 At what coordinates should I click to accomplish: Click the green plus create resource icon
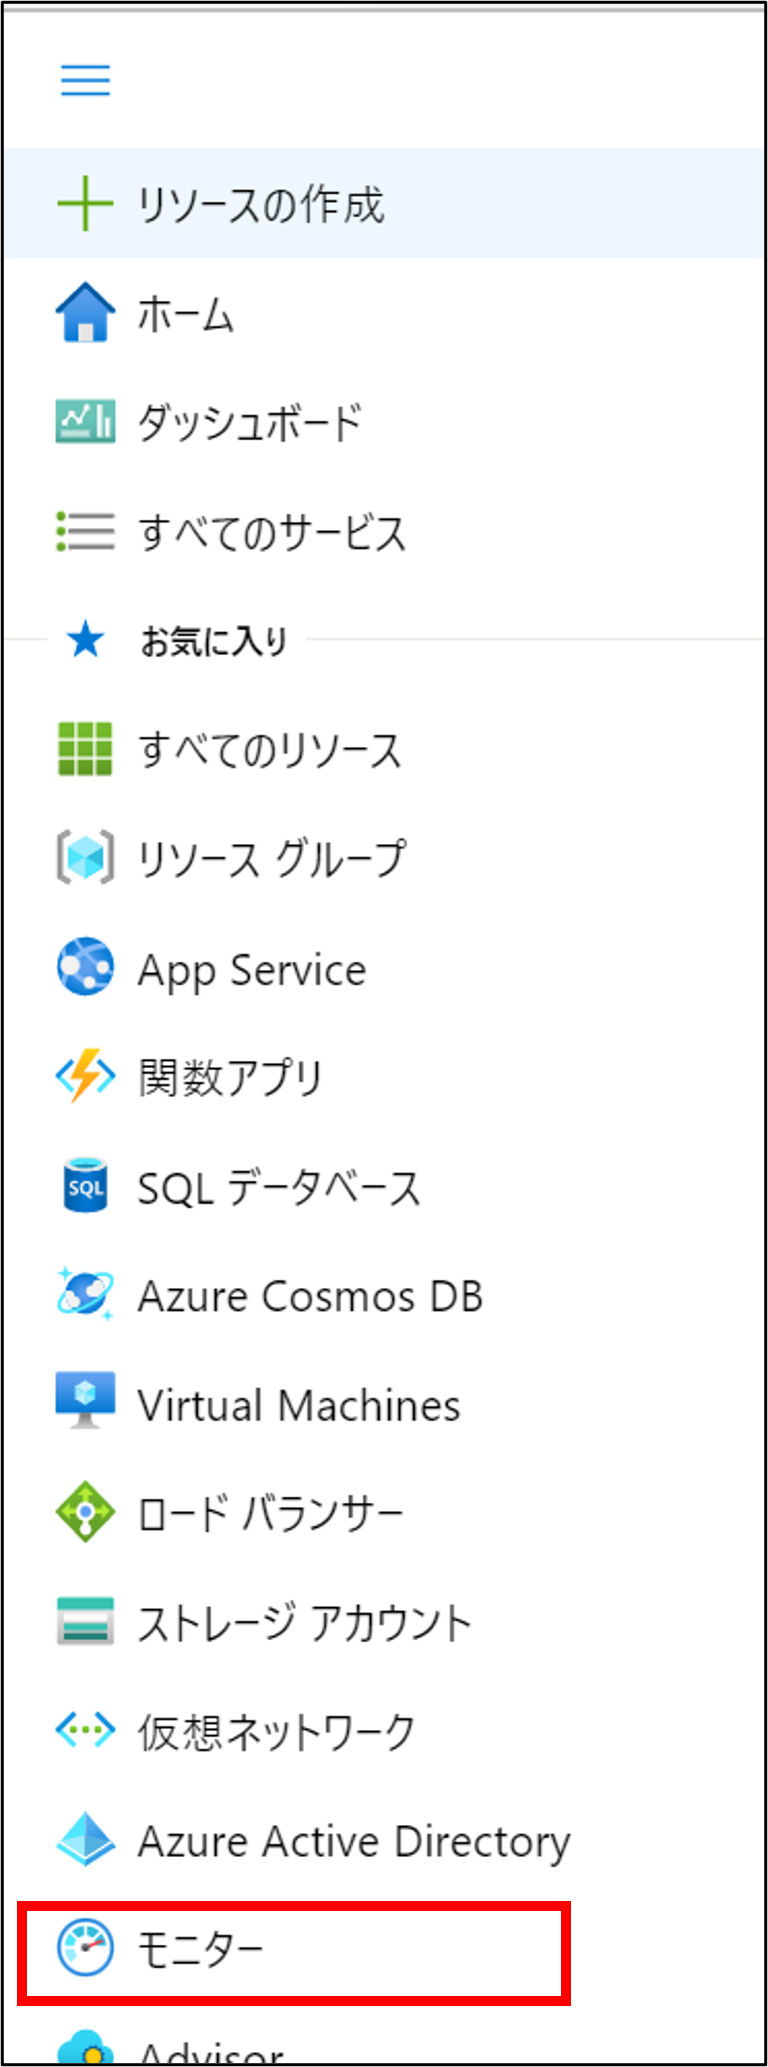(85, 204)
